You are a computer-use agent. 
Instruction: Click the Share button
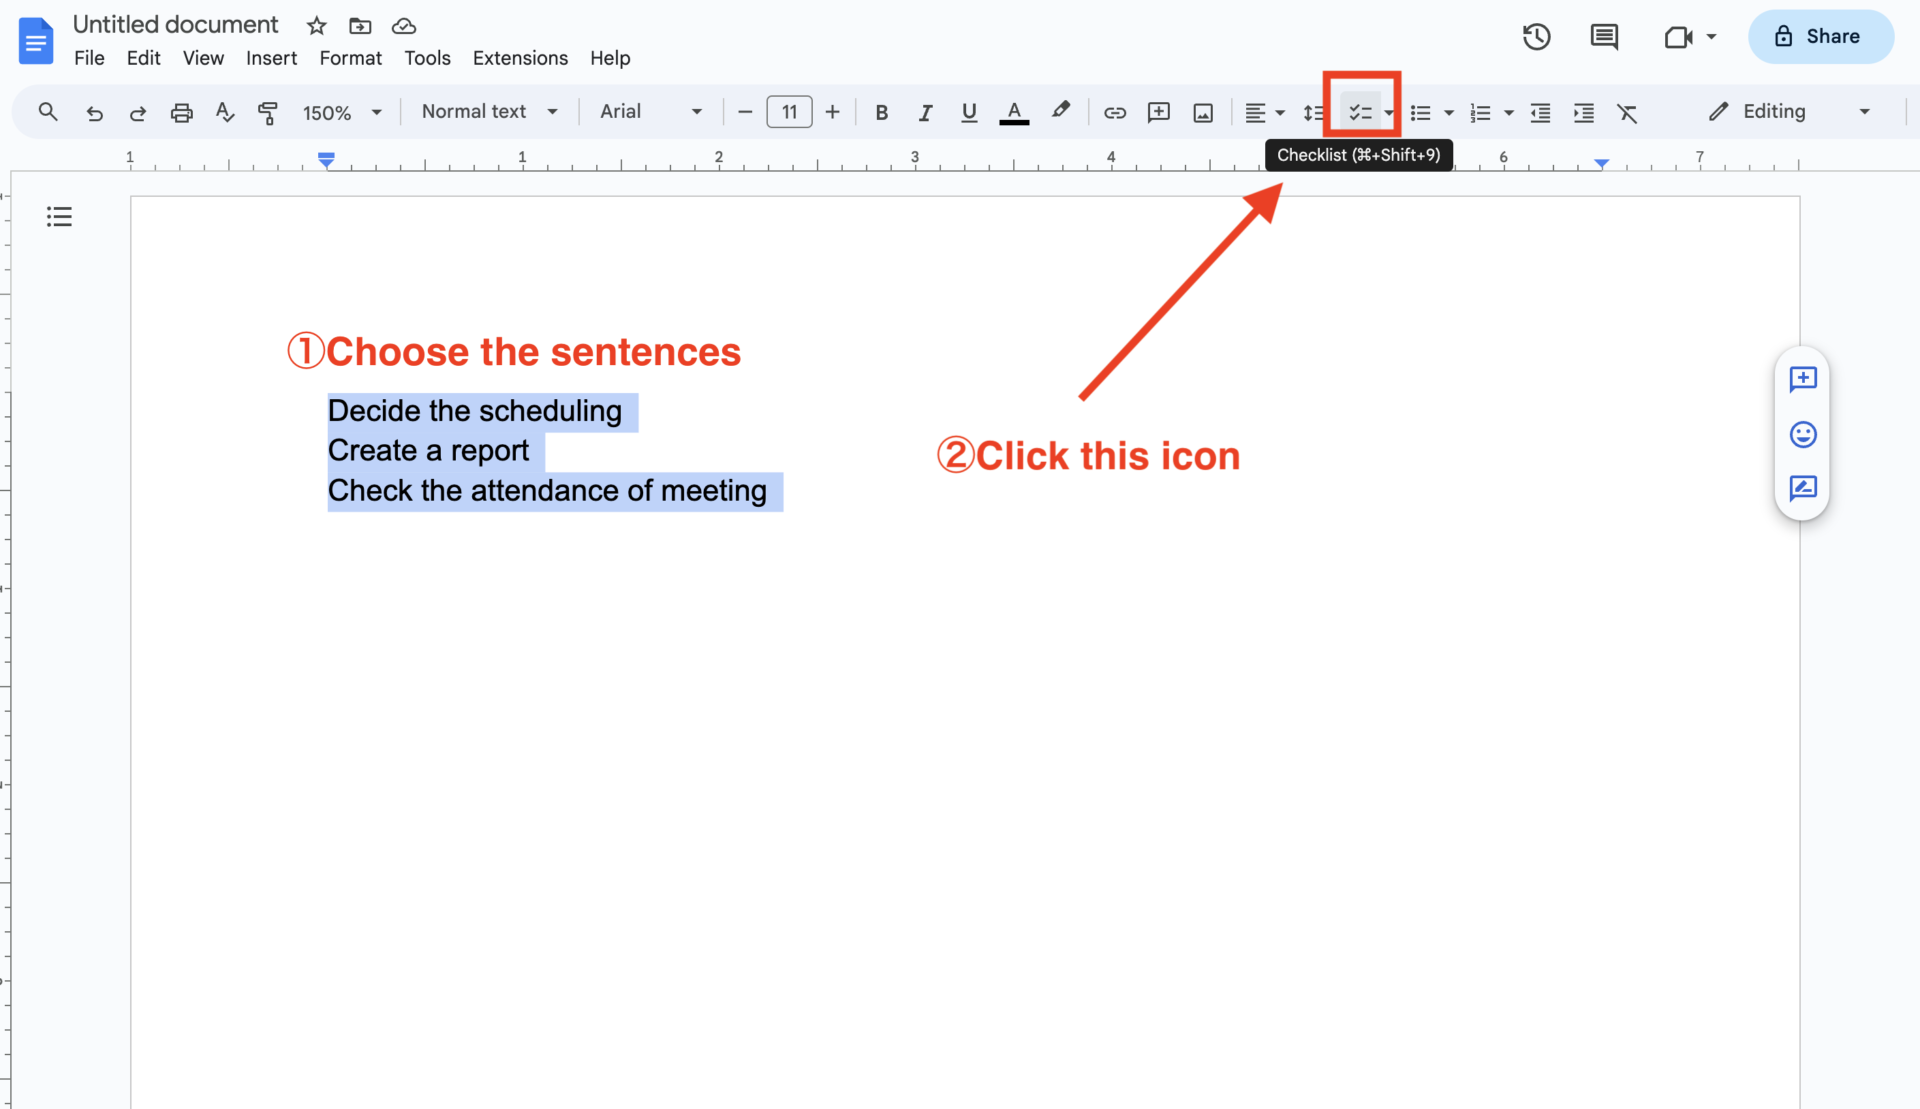tap(1821, 36)
